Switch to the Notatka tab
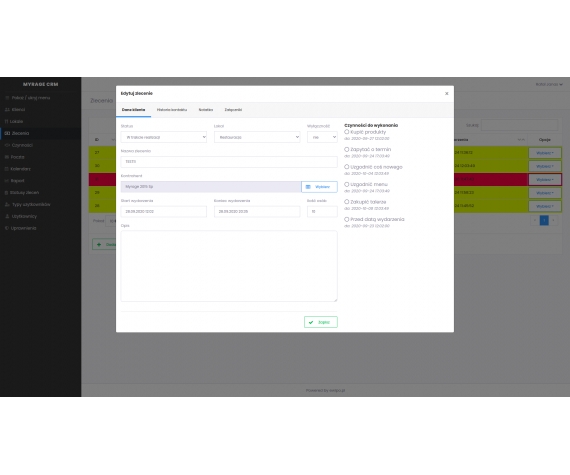Screen dimensions: 570x475 tap(206, 110)
